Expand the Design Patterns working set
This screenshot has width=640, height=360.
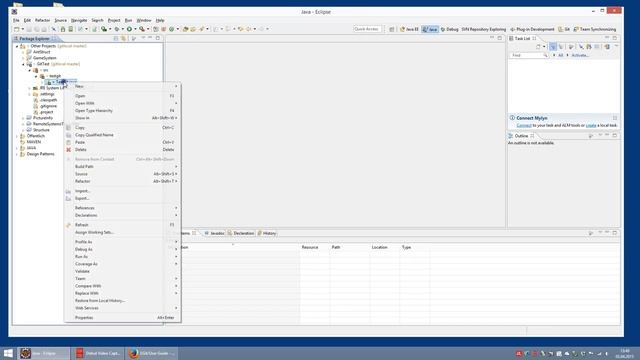pyautogui.click(x=17, y=154)
